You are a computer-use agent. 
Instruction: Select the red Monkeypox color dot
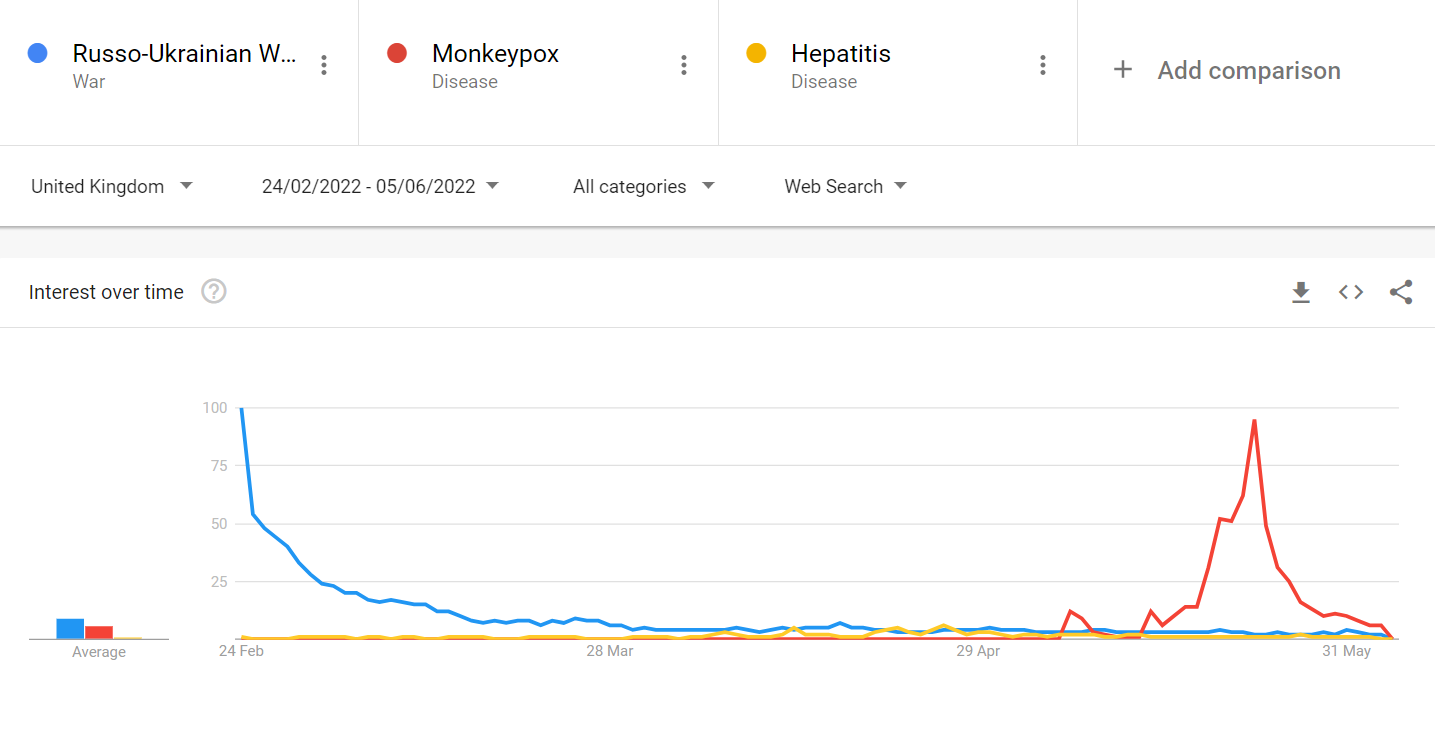(397, 53)
